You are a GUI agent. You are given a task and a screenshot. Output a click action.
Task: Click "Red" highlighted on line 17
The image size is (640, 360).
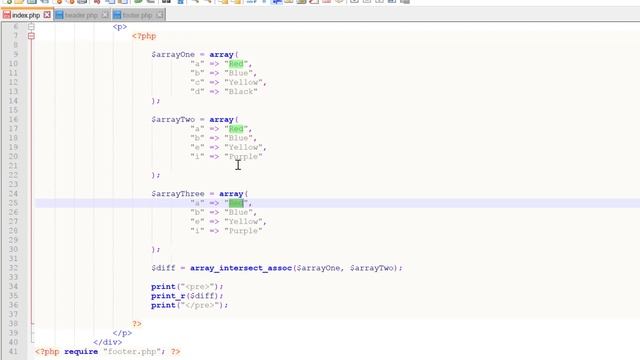[x=236, y=129]
